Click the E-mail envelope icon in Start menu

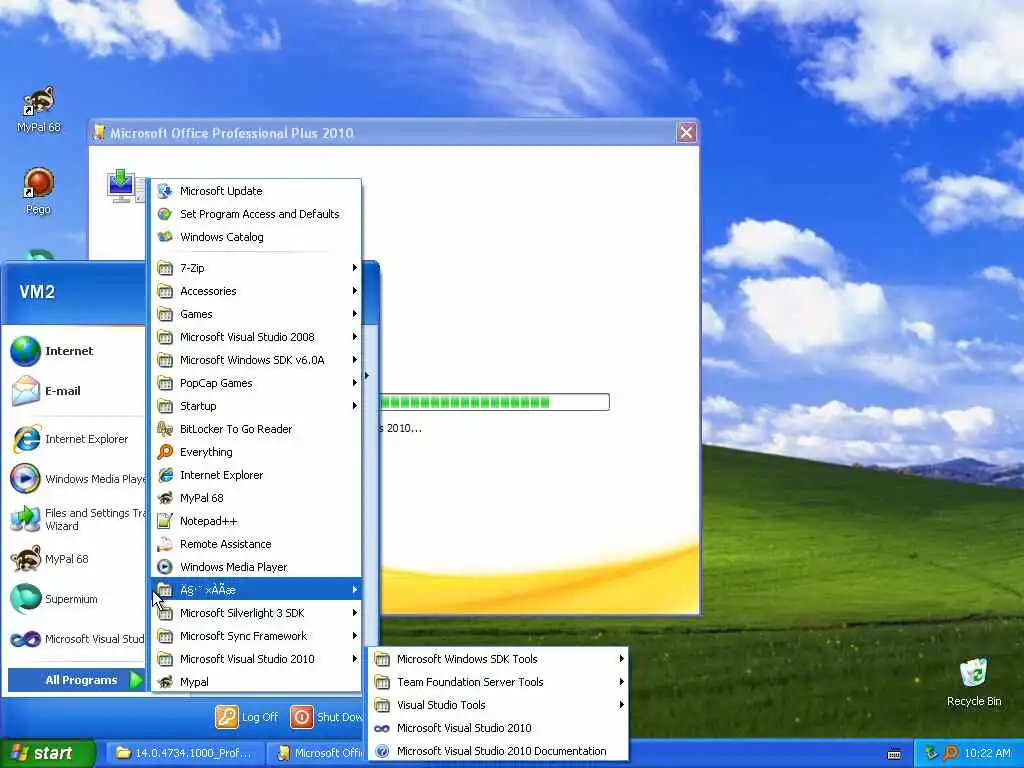click(25, 391)
